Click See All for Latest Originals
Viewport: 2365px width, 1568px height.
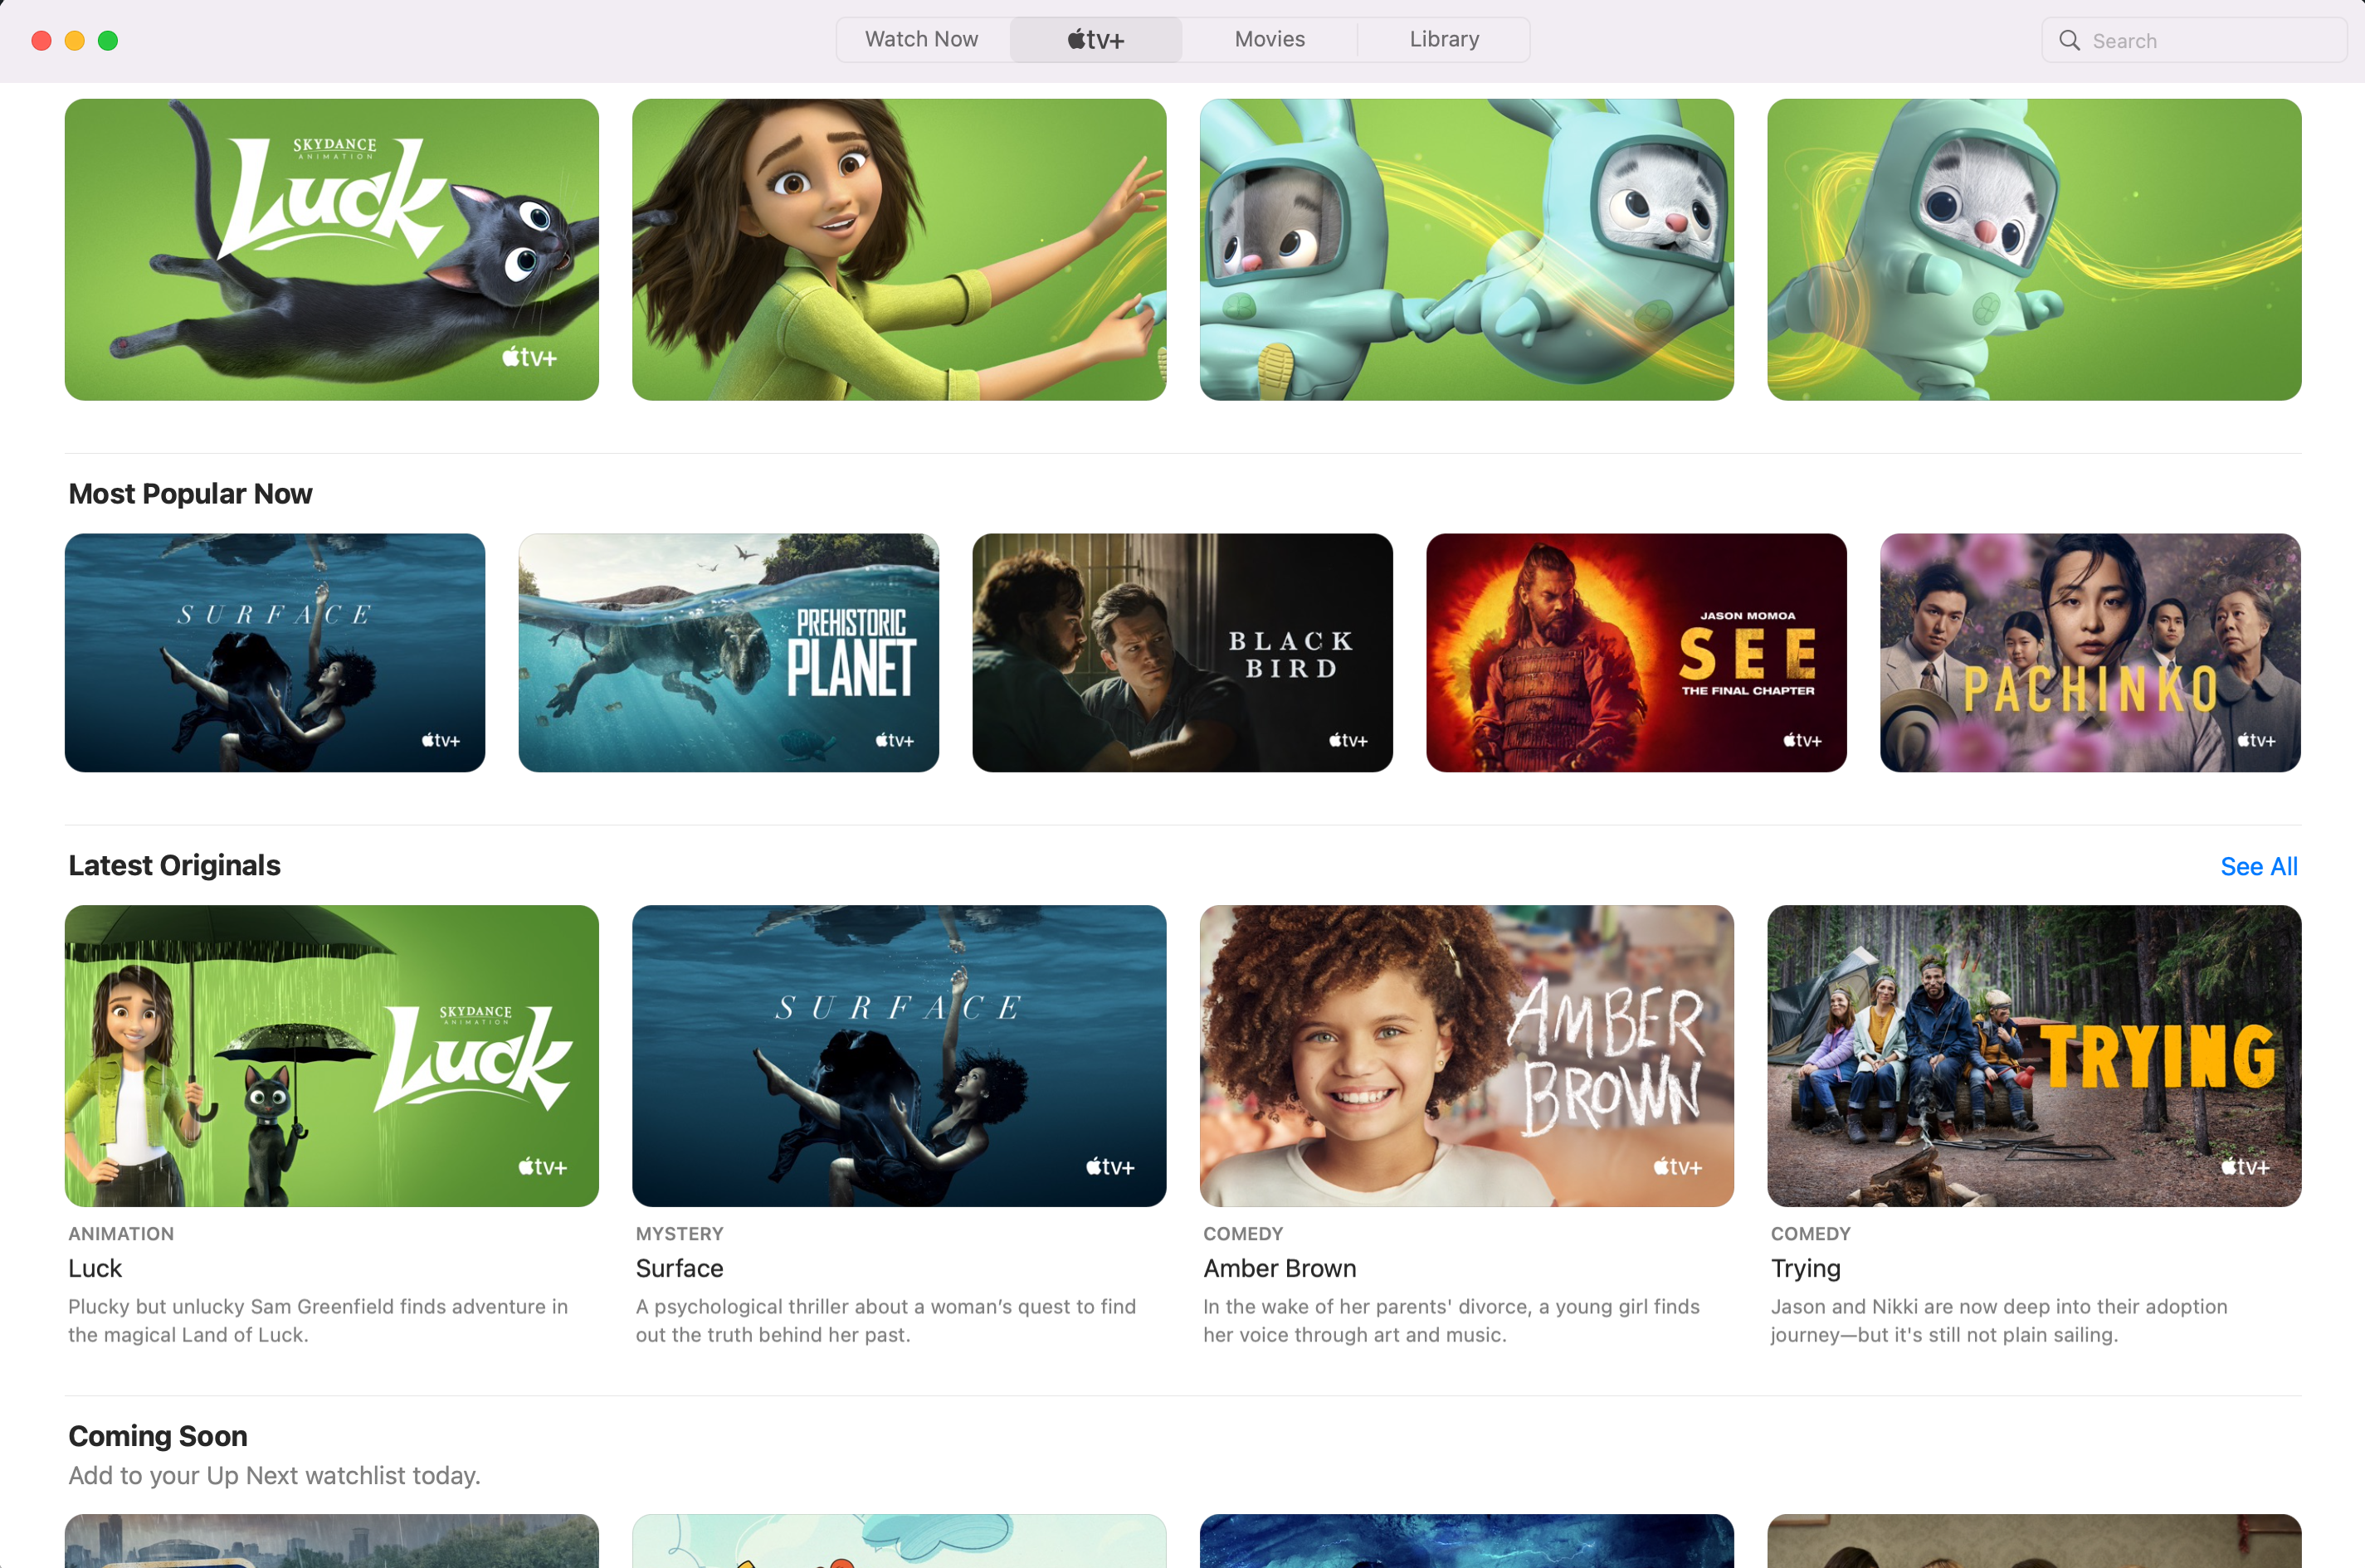pos(2258,866)
